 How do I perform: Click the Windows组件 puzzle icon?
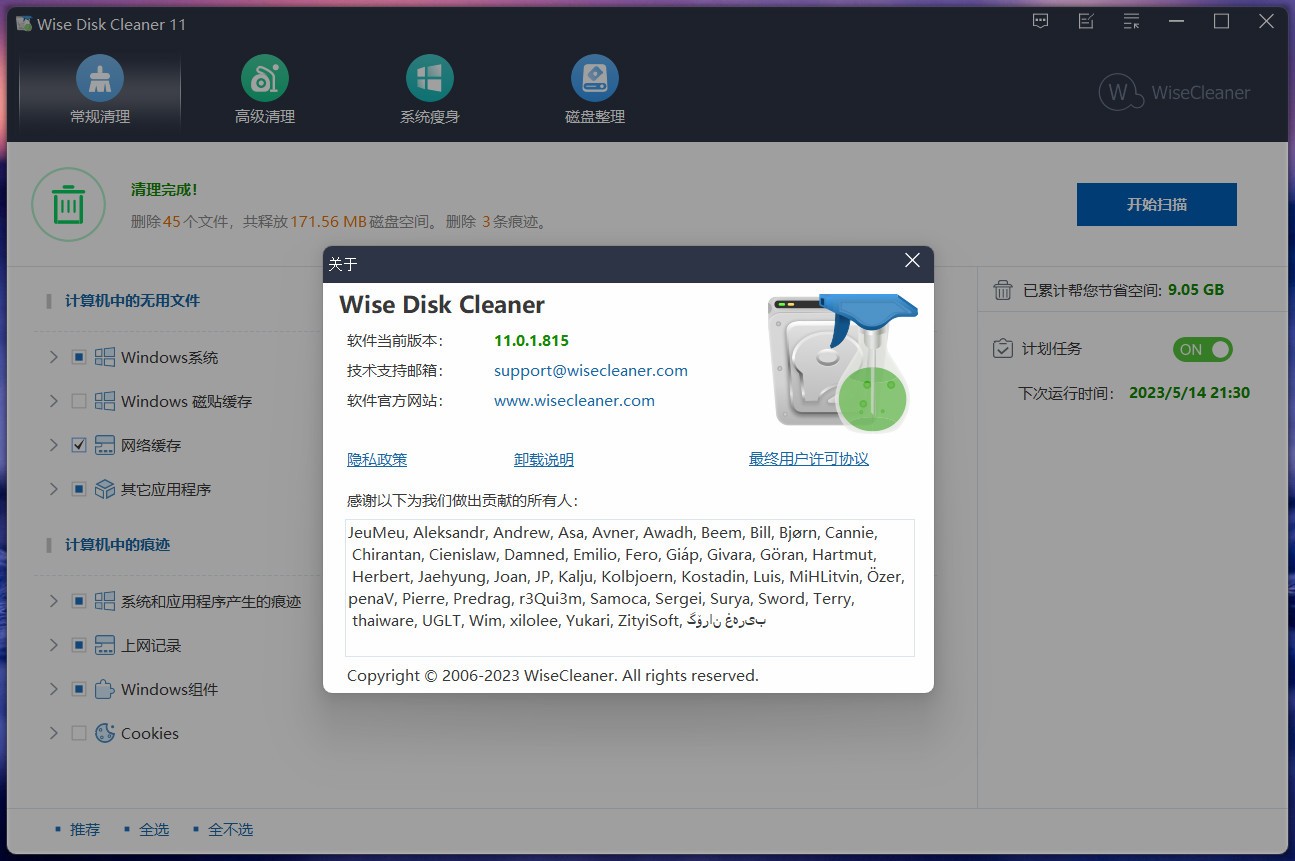pos(105,689)
